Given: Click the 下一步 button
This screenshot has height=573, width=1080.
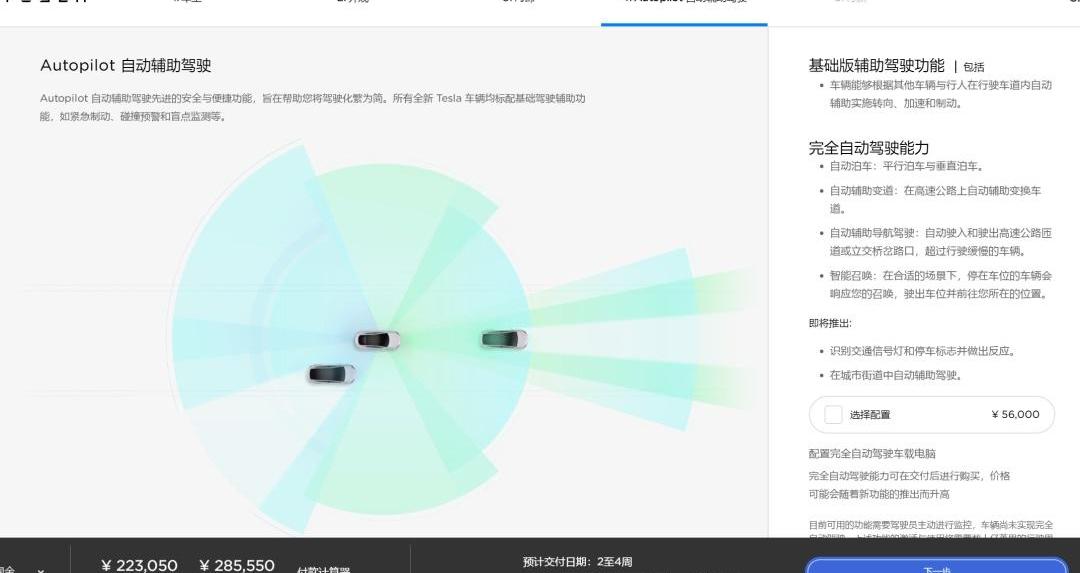Looking at the screenshot, I should [x=937, y=566].
